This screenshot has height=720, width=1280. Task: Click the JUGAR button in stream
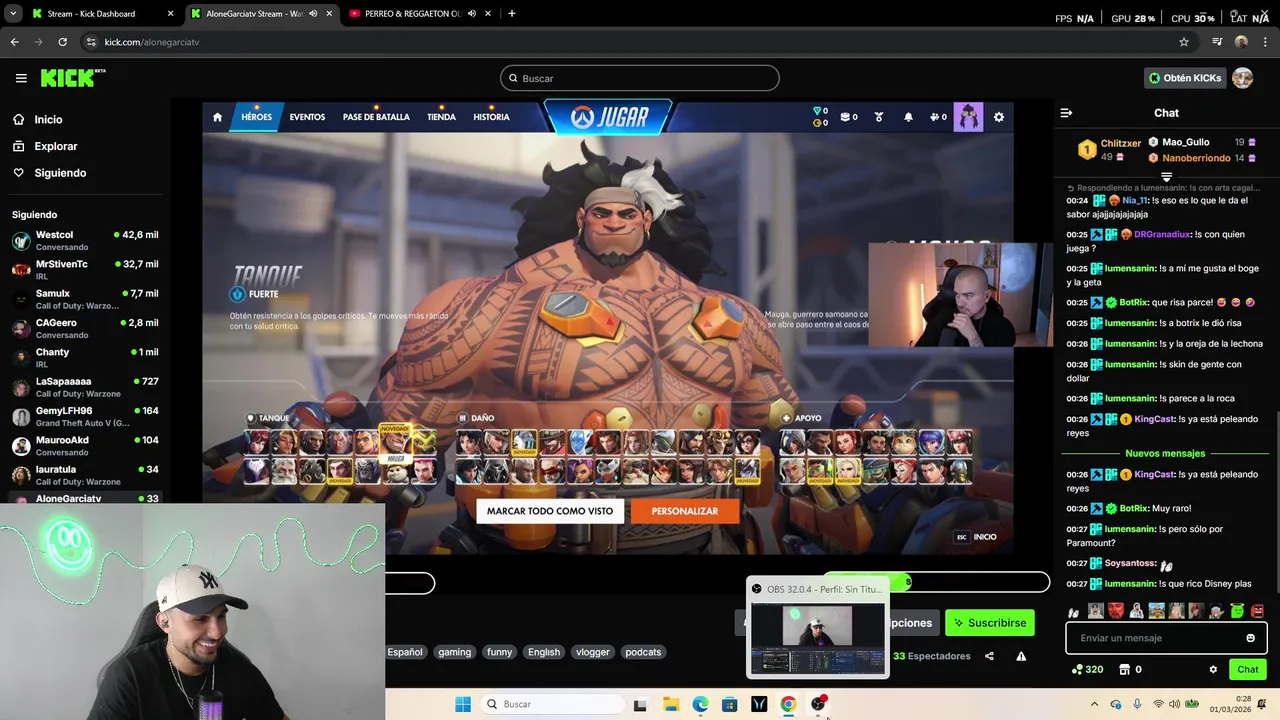608,117
